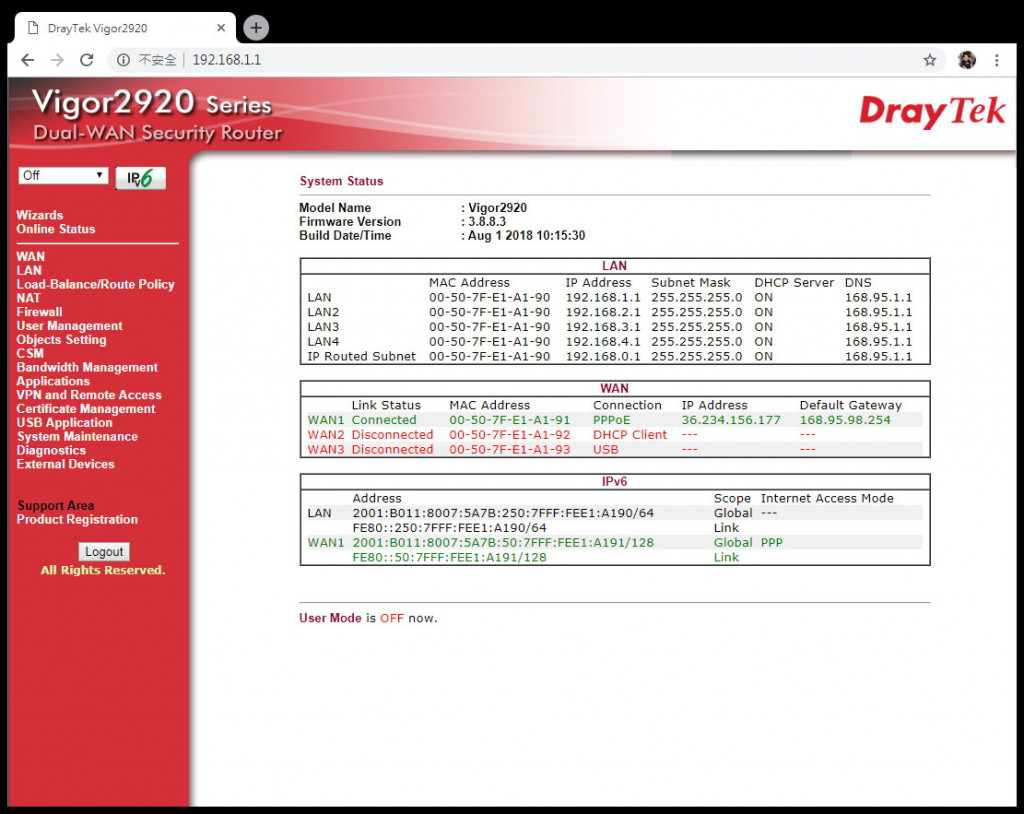Open the Firewall menu
Image resolution: width=1024 pixels, height=814 pixels.
pos(39,312)
